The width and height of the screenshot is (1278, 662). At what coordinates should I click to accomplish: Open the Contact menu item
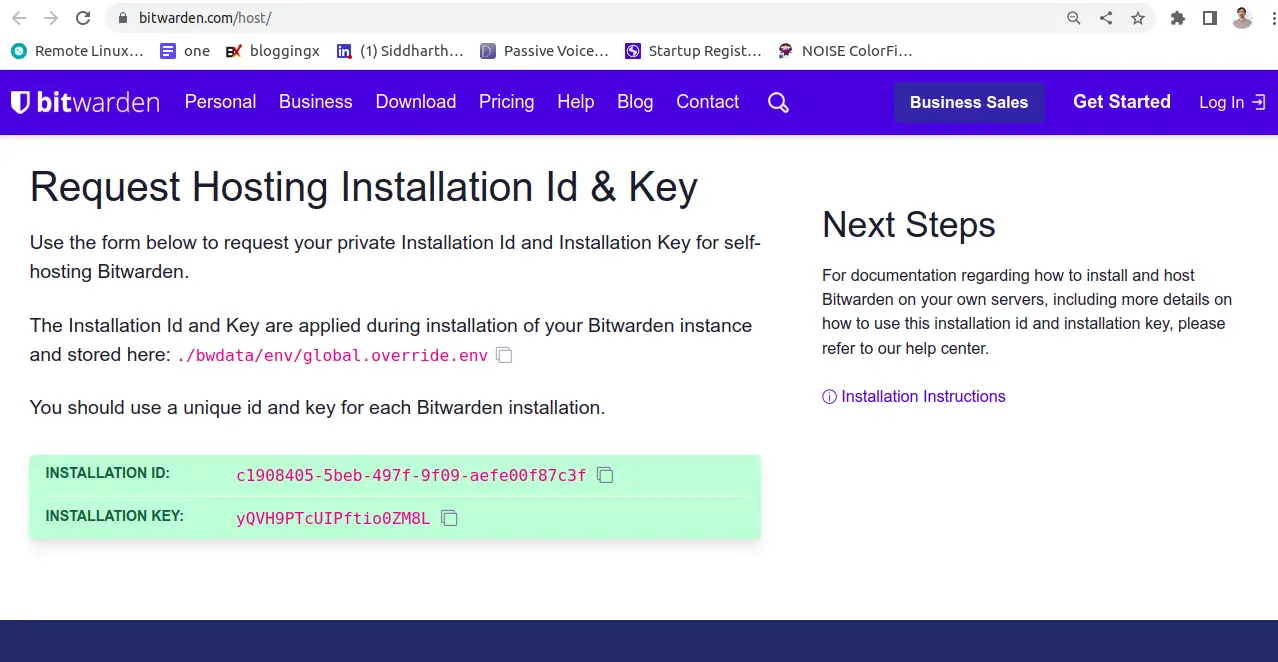708,102
